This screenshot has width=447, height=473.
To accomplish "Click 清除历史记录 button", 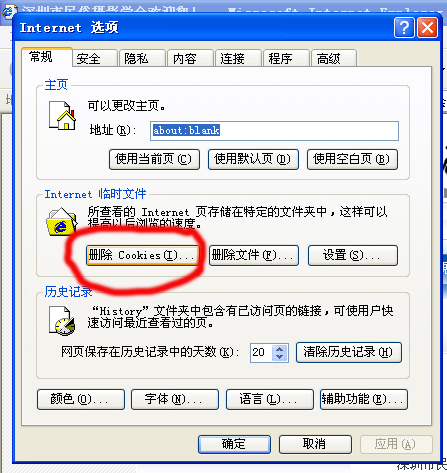I will pyautogui.click(x=349, y=352).
